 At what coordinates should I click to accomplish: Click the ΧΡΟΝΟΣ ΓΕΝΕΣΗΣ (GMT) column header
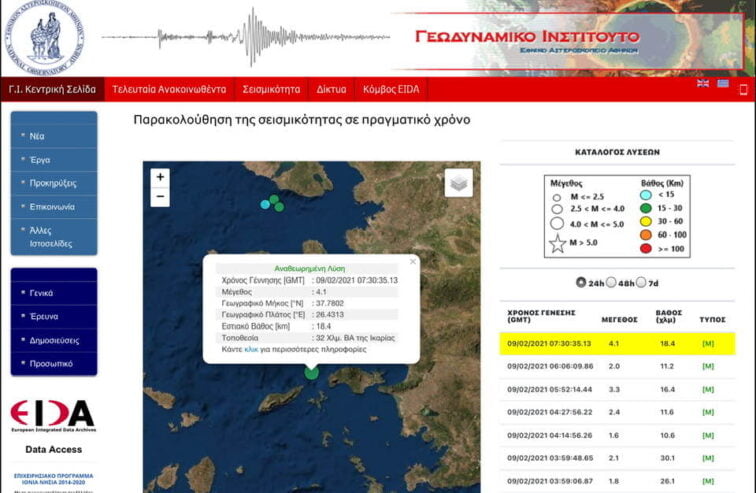coord(541,316)
